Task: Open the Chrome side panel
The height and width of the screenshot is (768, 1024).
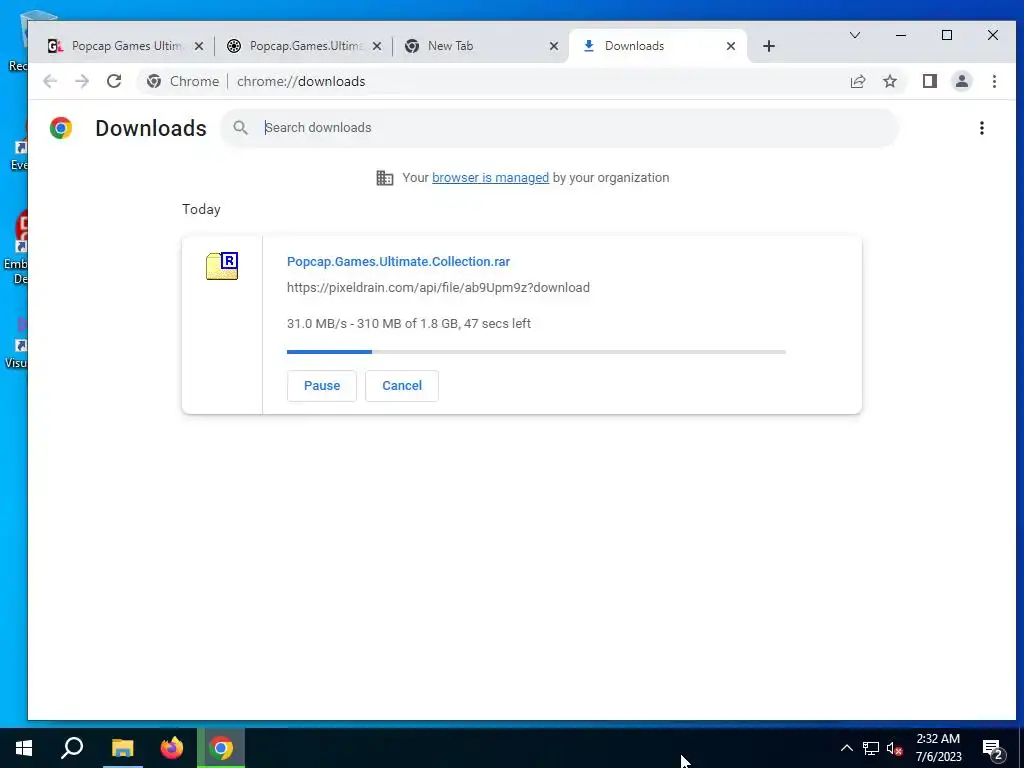Action: point(930,81)
